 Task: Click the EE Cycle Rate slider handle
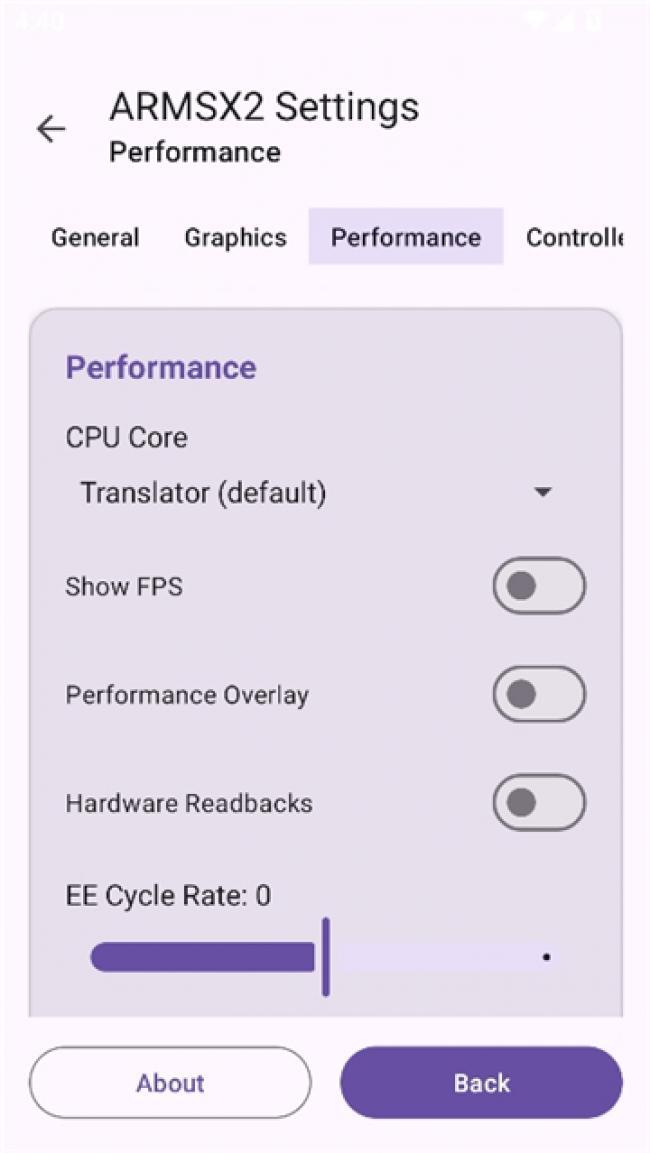point(326,957)
